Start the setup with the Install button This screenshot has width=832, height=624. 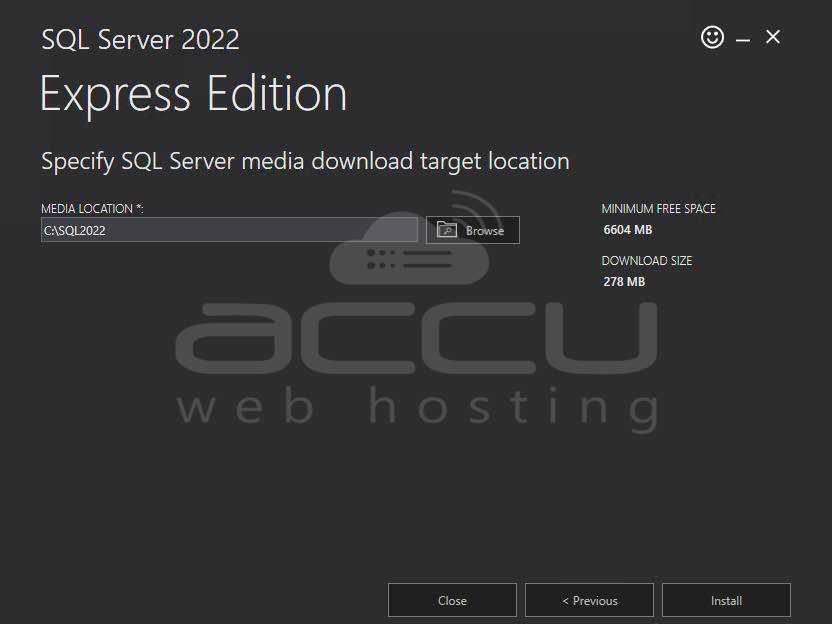tap(726, 600)
